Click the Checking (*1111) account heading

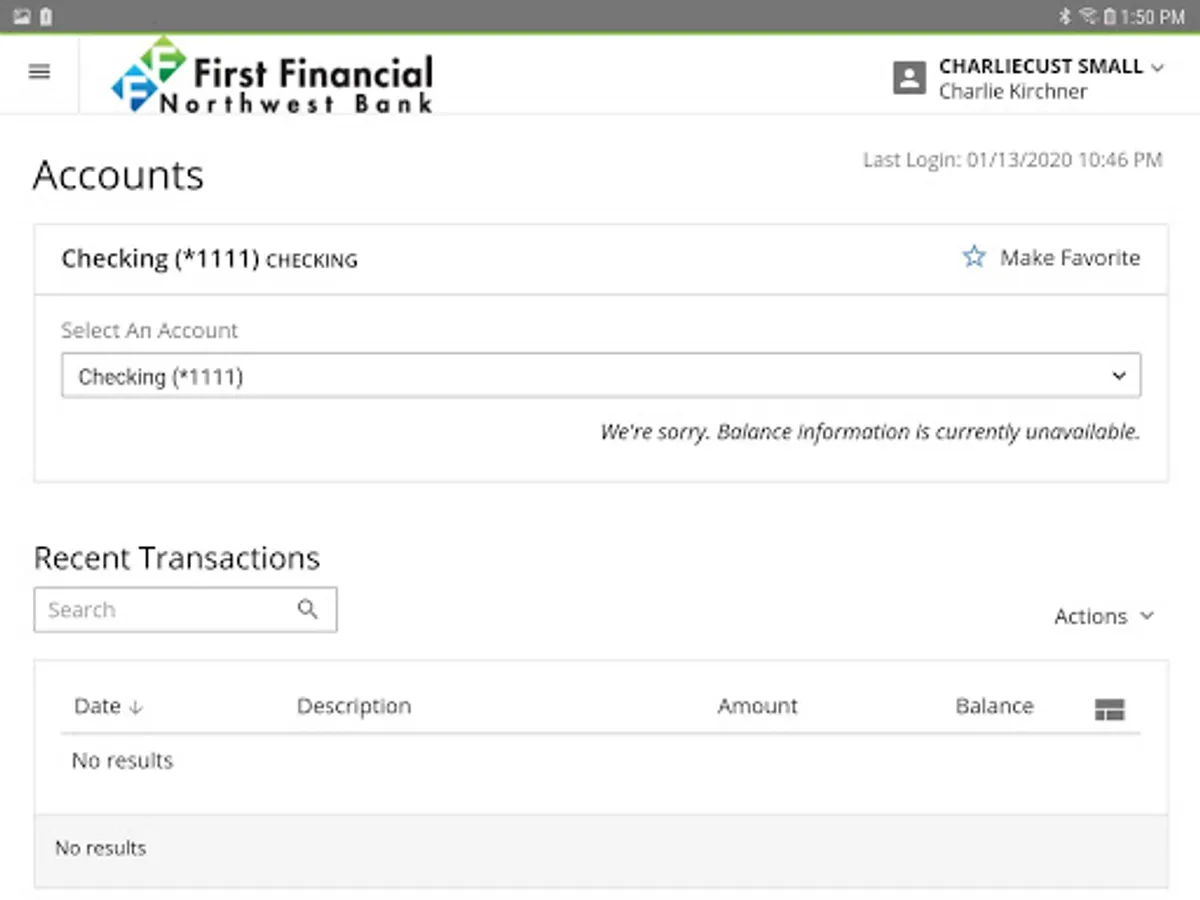point(160,258)
